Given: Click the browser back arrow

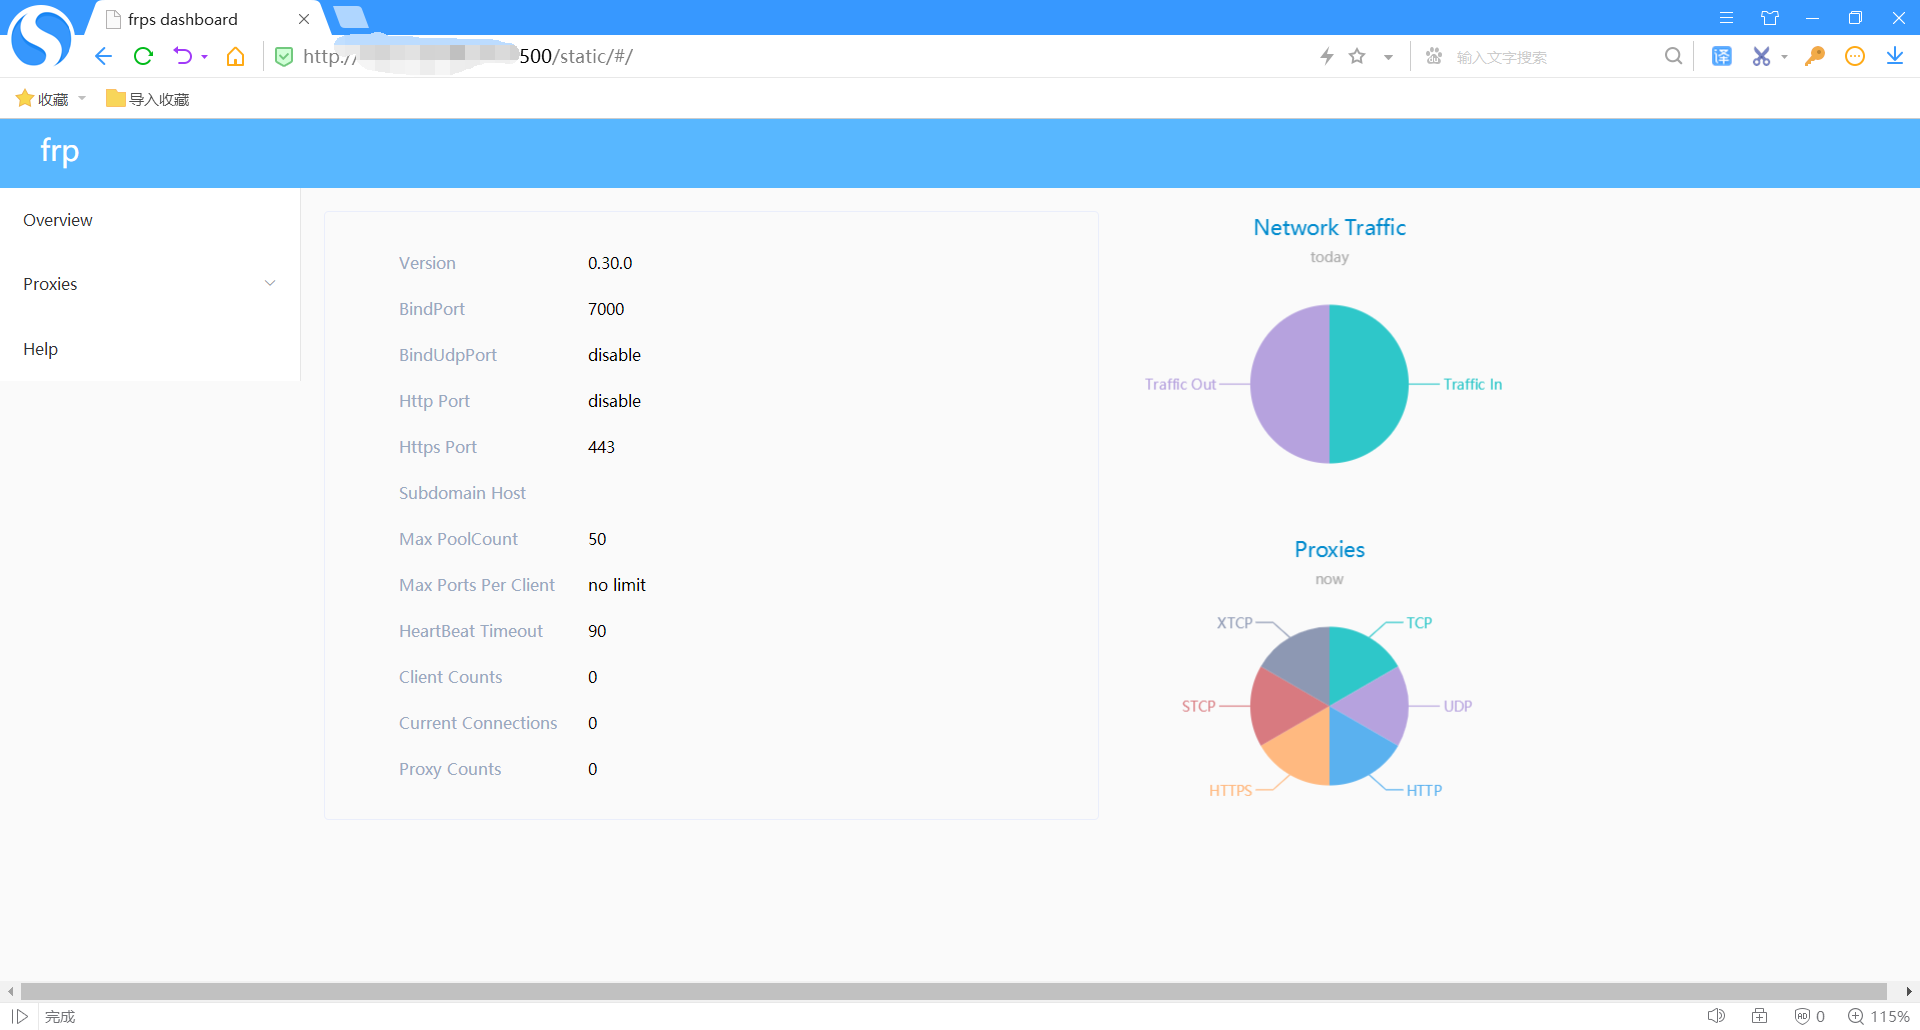Looking at the screenshot, I should click(103, 56).
